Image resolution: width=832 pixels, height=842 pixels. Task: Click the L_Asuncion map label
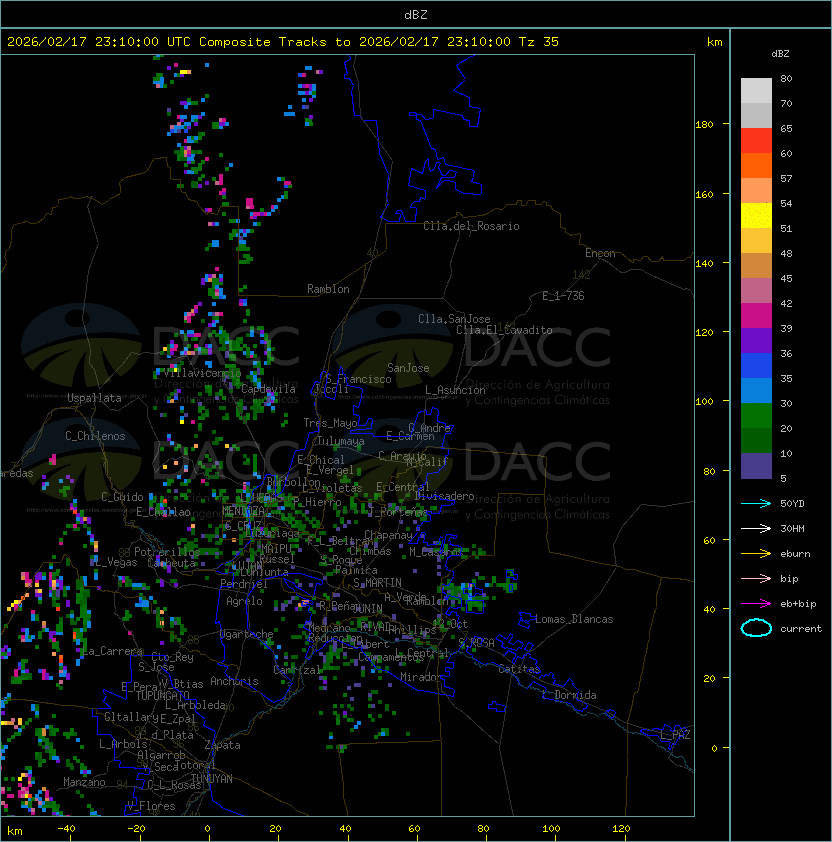point(455,390)
